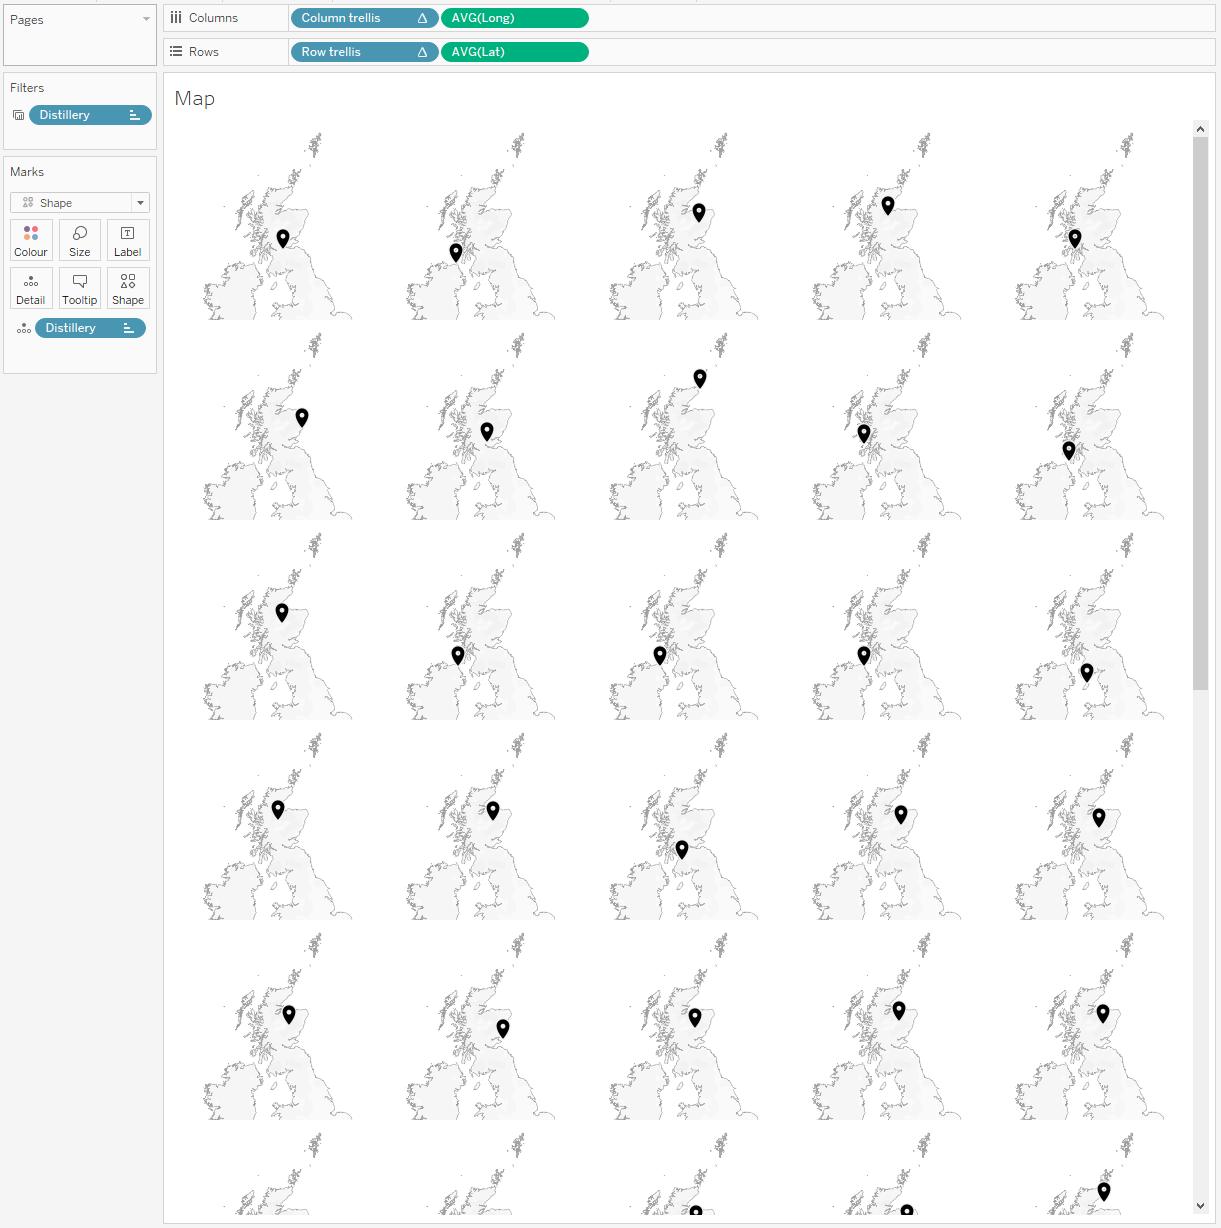The height and width of the screenshot is (1228, 1221).
Task: Click the pin in the second row, second map
Action: 487,431
